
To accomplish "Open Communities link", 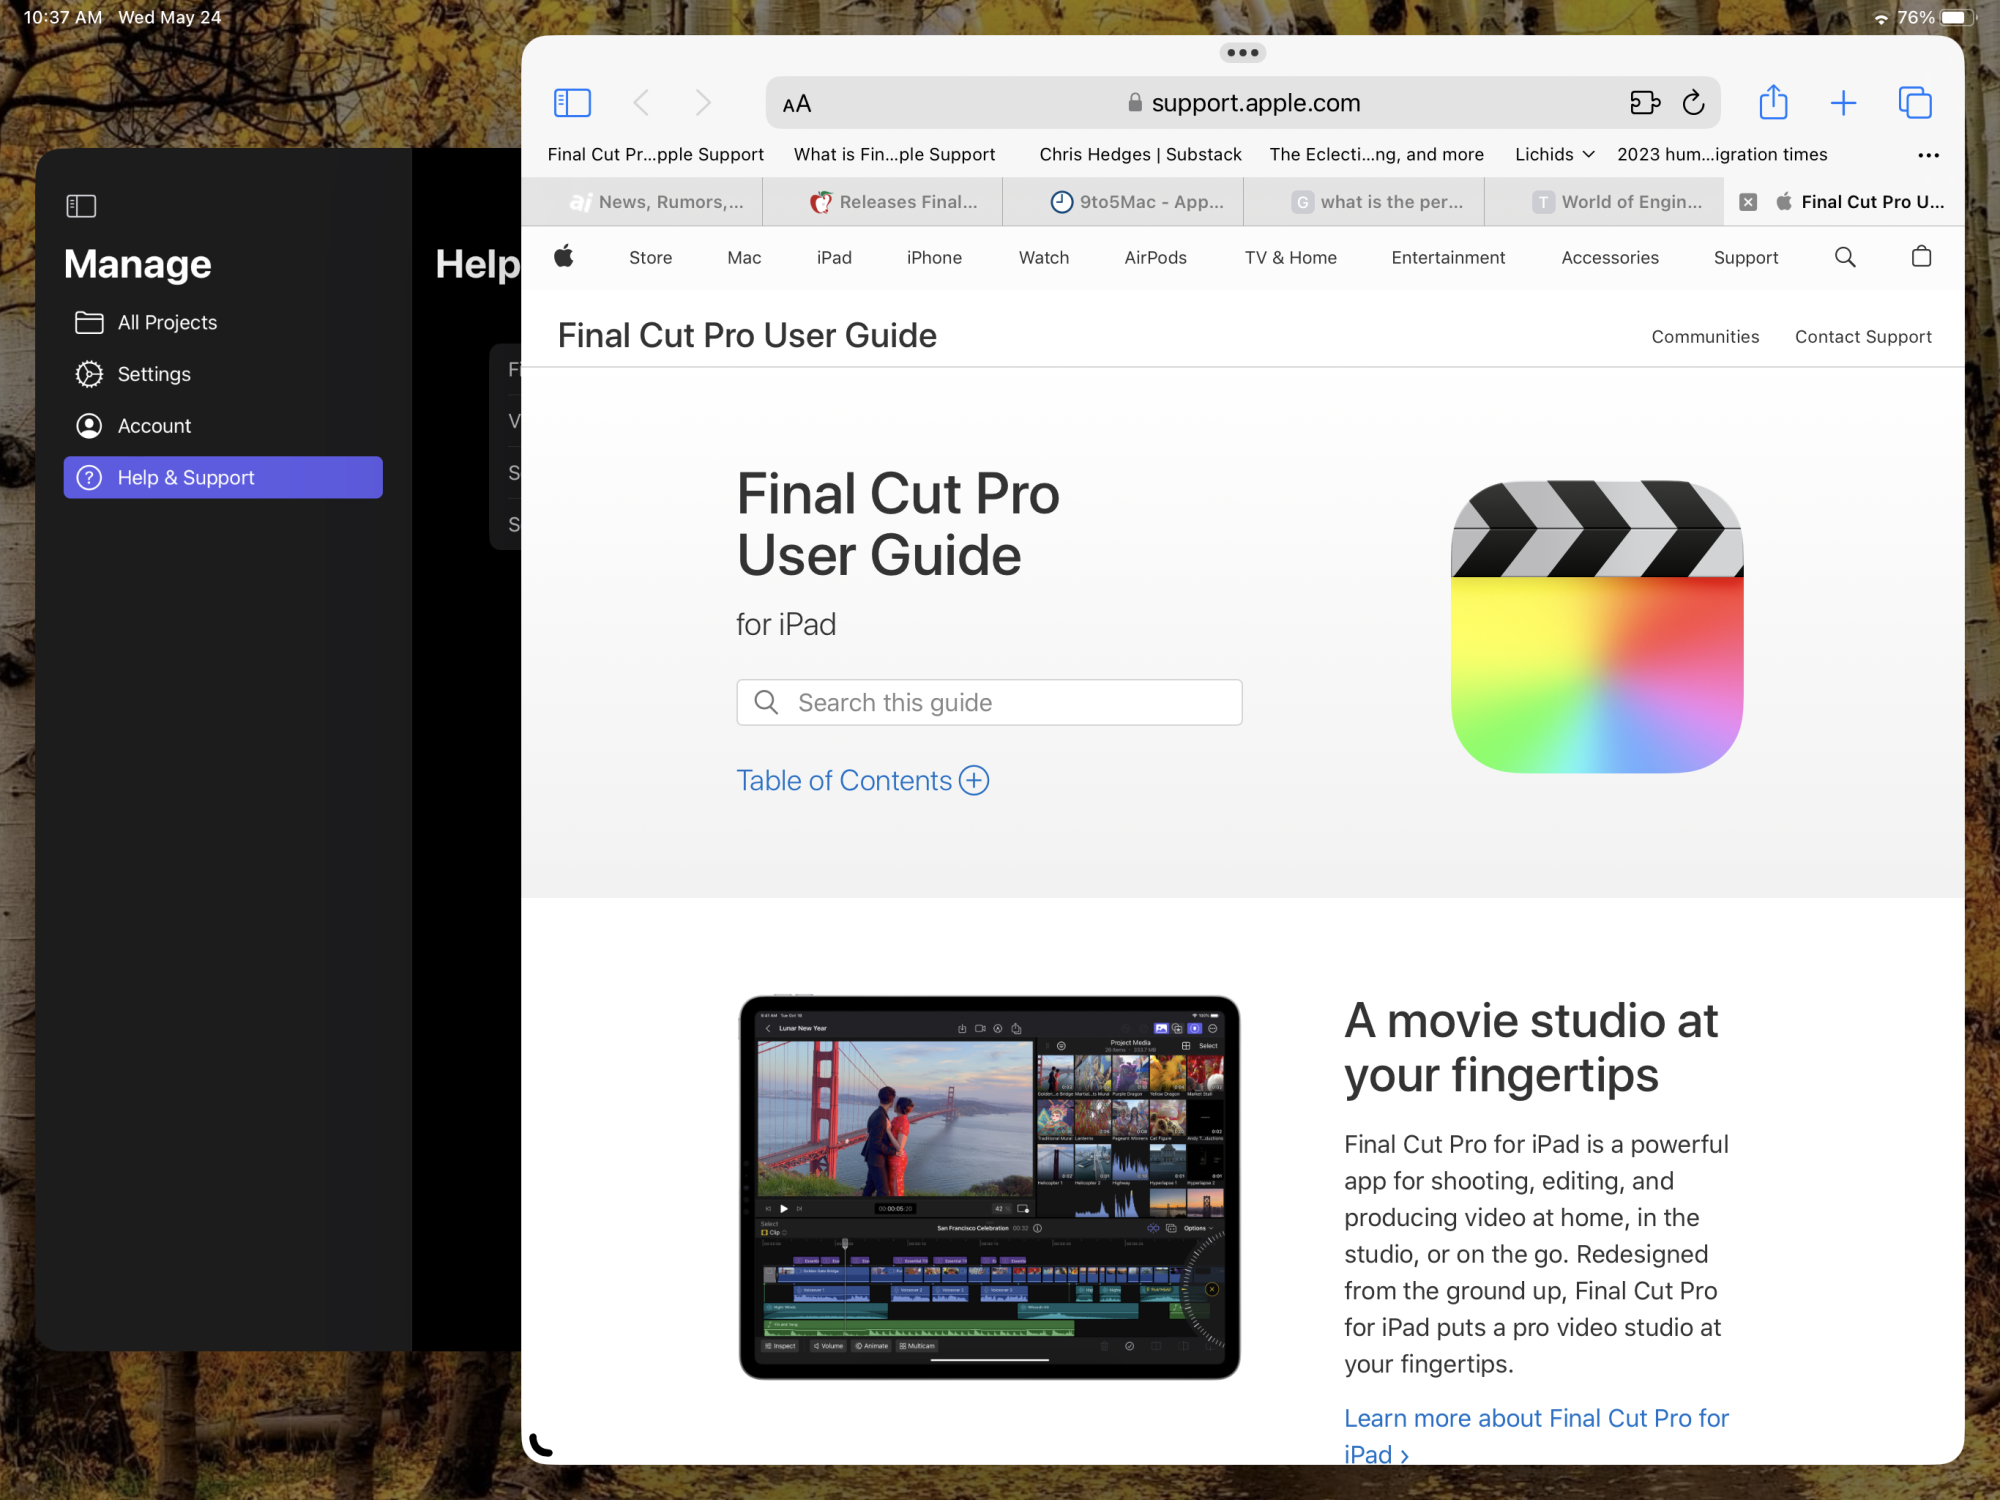I will tap(1705, 337).
